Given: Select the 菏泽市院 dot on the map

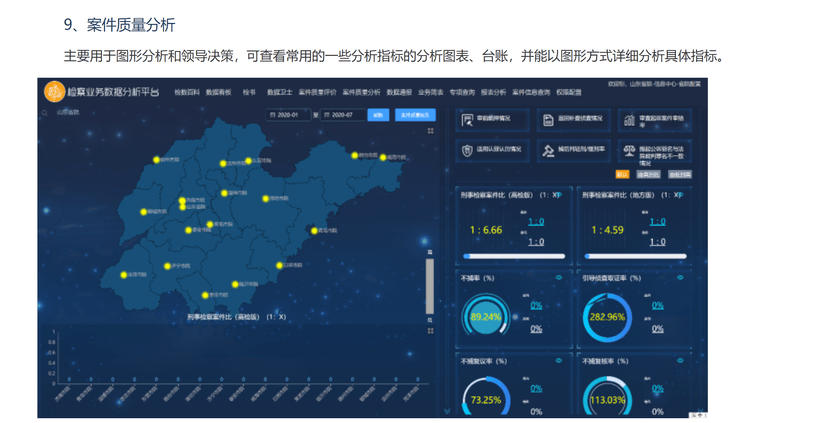Looking at the screenshot, I should (x=124, y=275).
